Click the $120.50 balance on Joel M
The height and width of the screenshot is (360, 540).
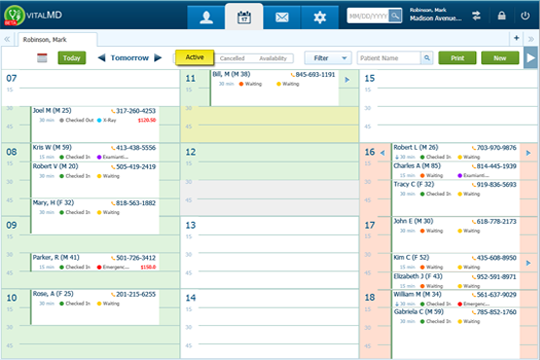coord(147,120)
